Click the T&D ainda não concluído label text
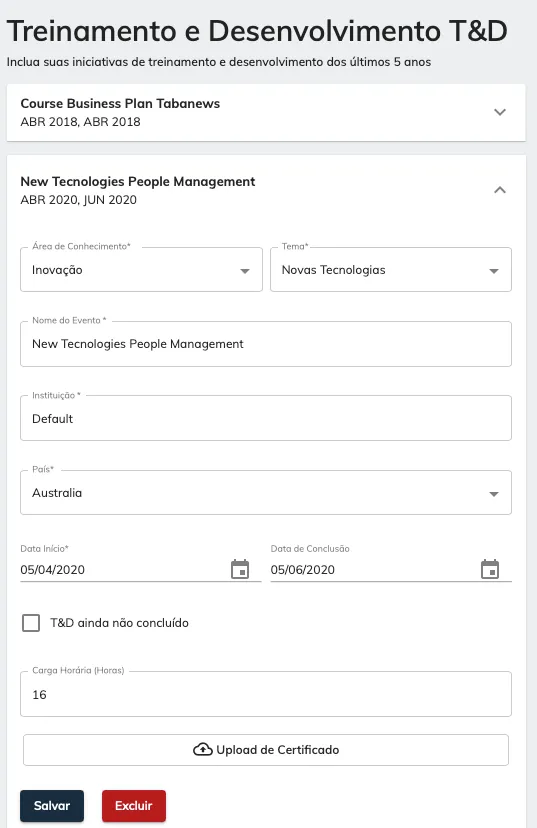This screenshot has height=828, width=537. 119,623
